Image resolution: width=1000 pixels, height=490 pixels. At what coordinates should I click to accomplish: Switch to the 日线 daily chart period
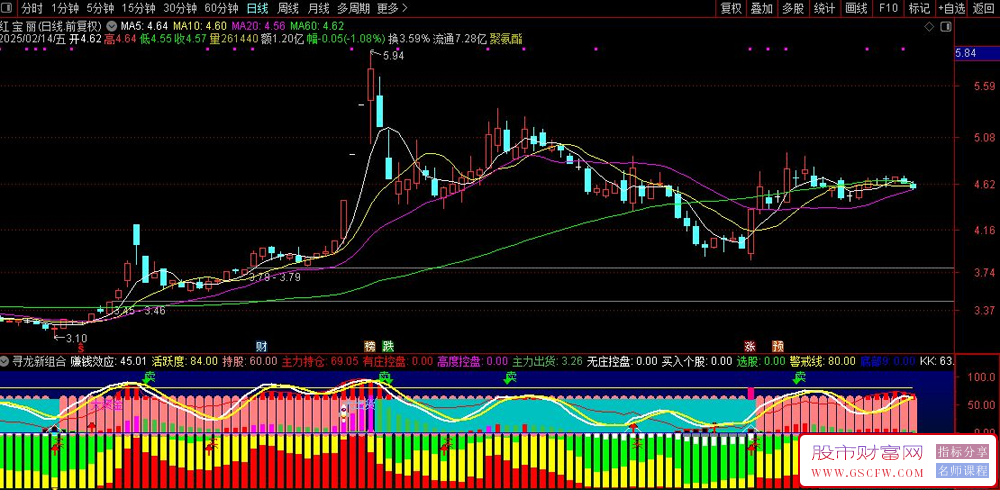tap(257, 9)
